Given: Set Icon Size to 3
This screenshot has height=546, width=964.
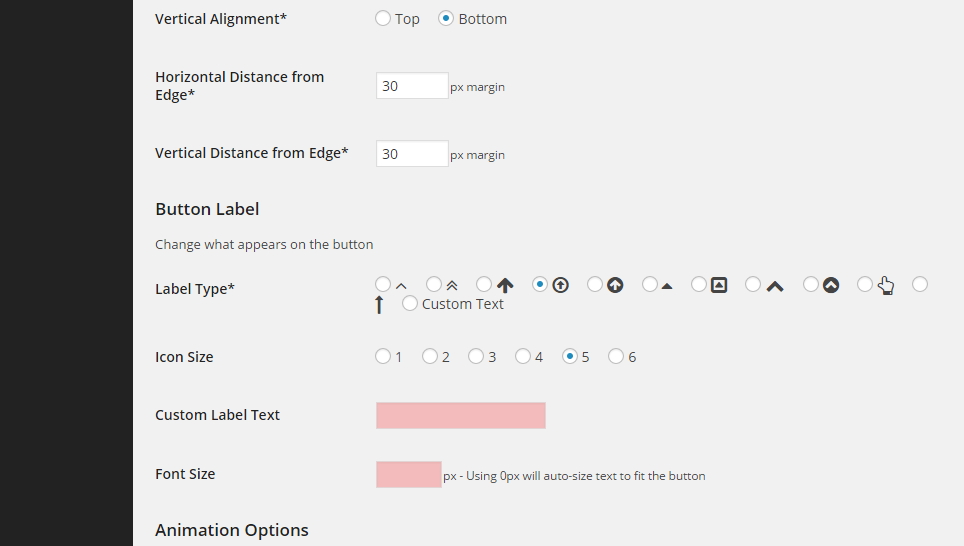Looking at the screenshot, I should tap(476, 356).
